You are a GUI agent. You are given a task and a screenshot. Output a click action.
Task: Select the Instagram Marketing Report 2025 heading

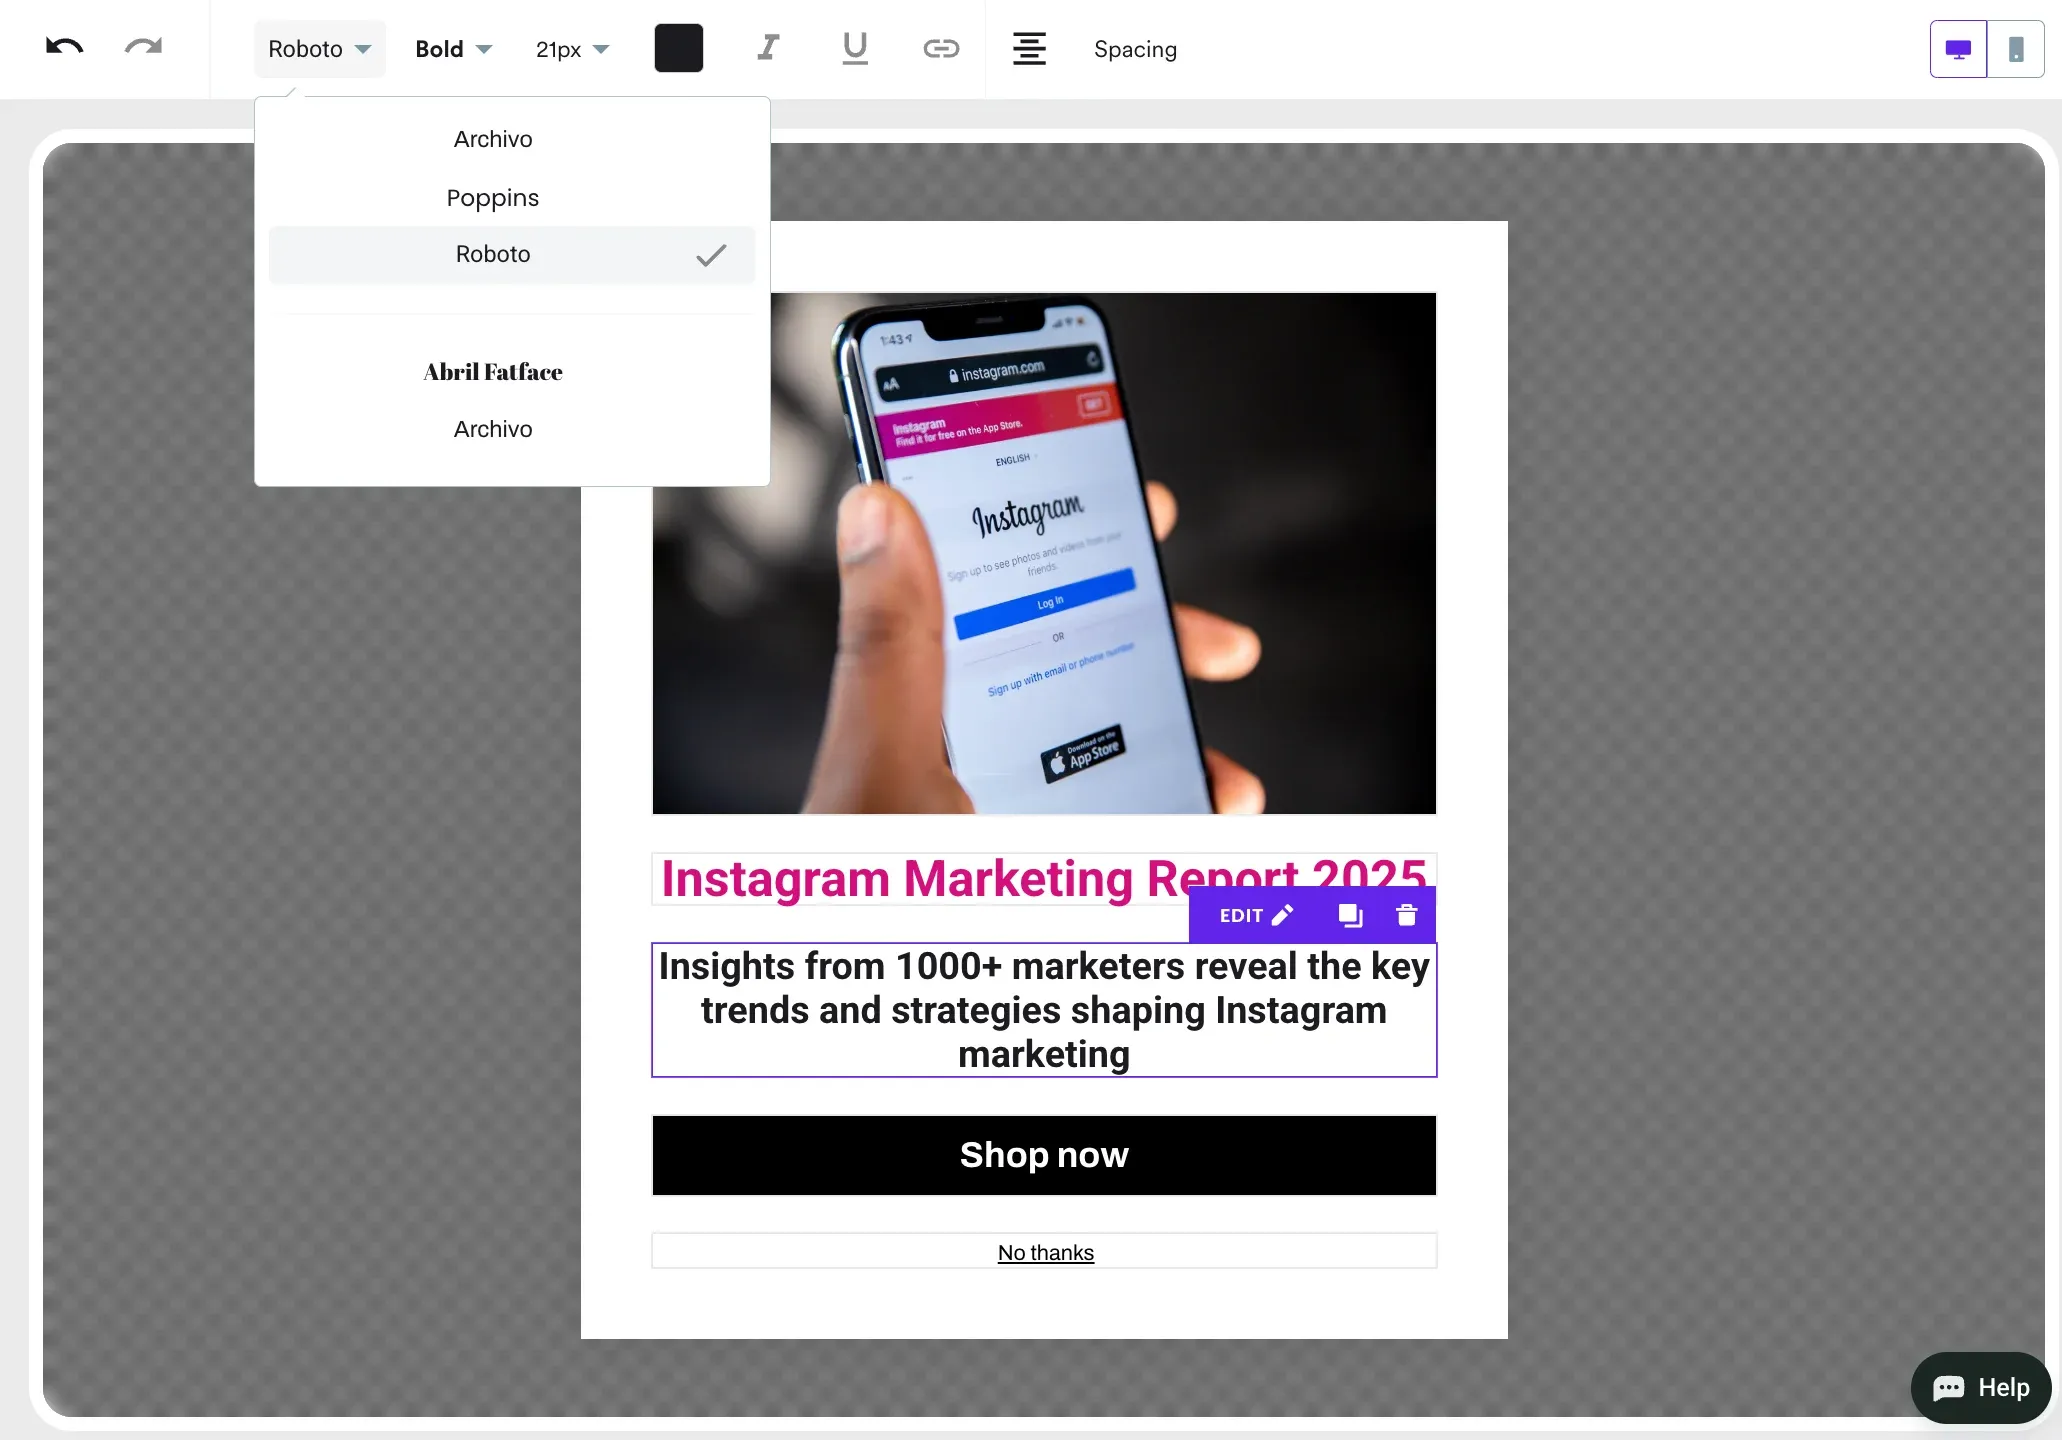[1044, 879]
